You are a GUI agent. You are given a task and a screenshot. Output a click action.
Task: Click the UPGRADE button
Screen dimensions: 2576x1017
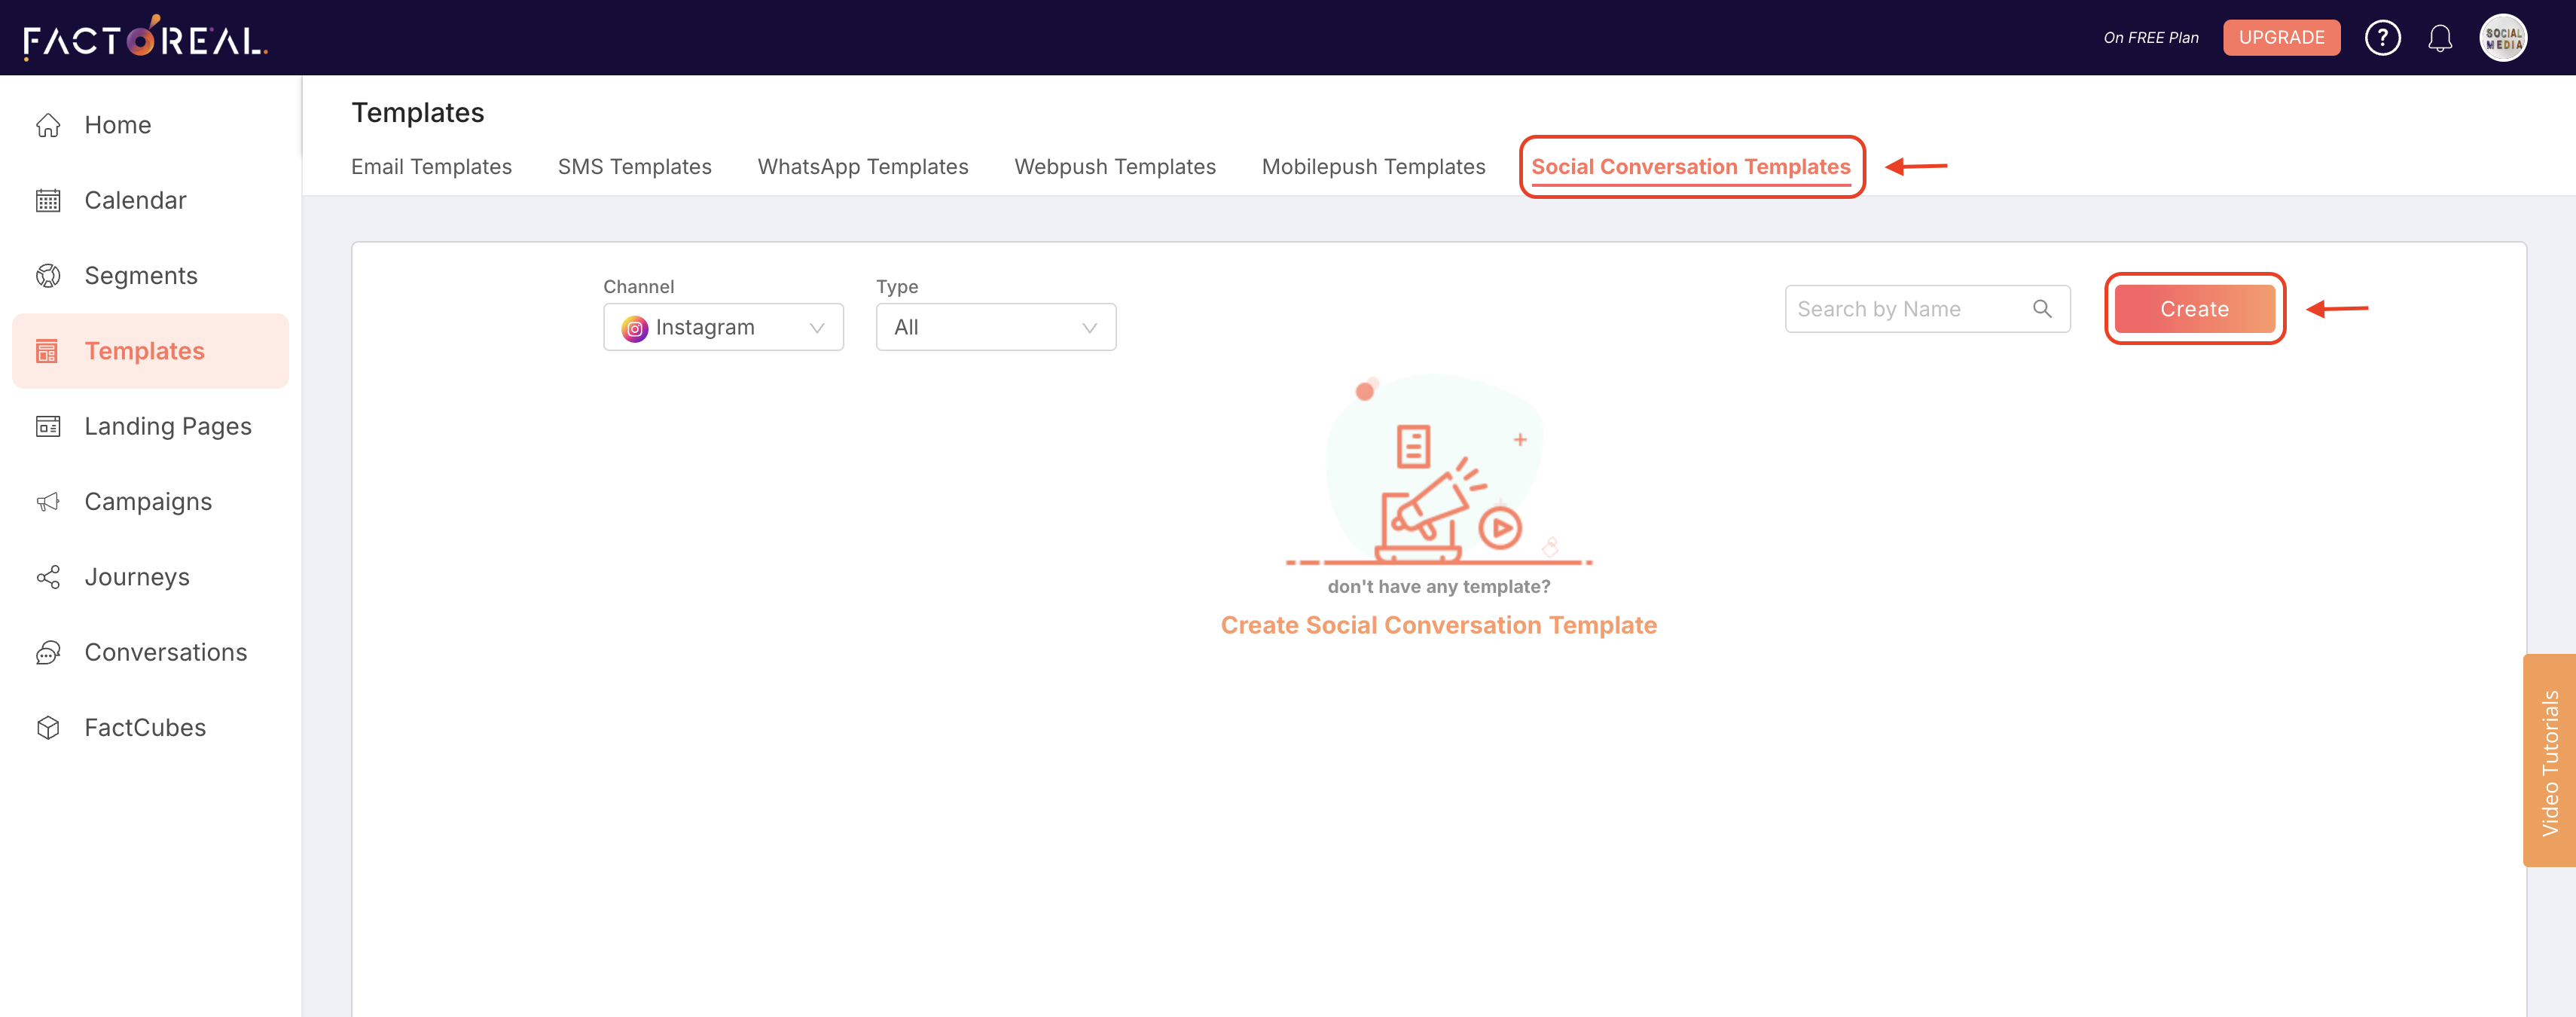(2281, 38)
